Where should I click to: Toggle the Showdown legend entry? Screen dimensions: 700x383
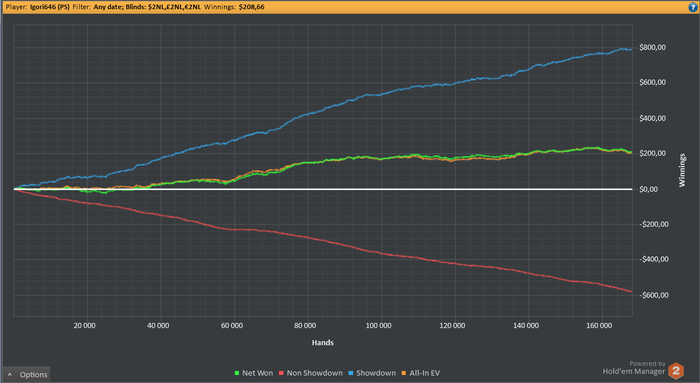click(x=372, y=373)
